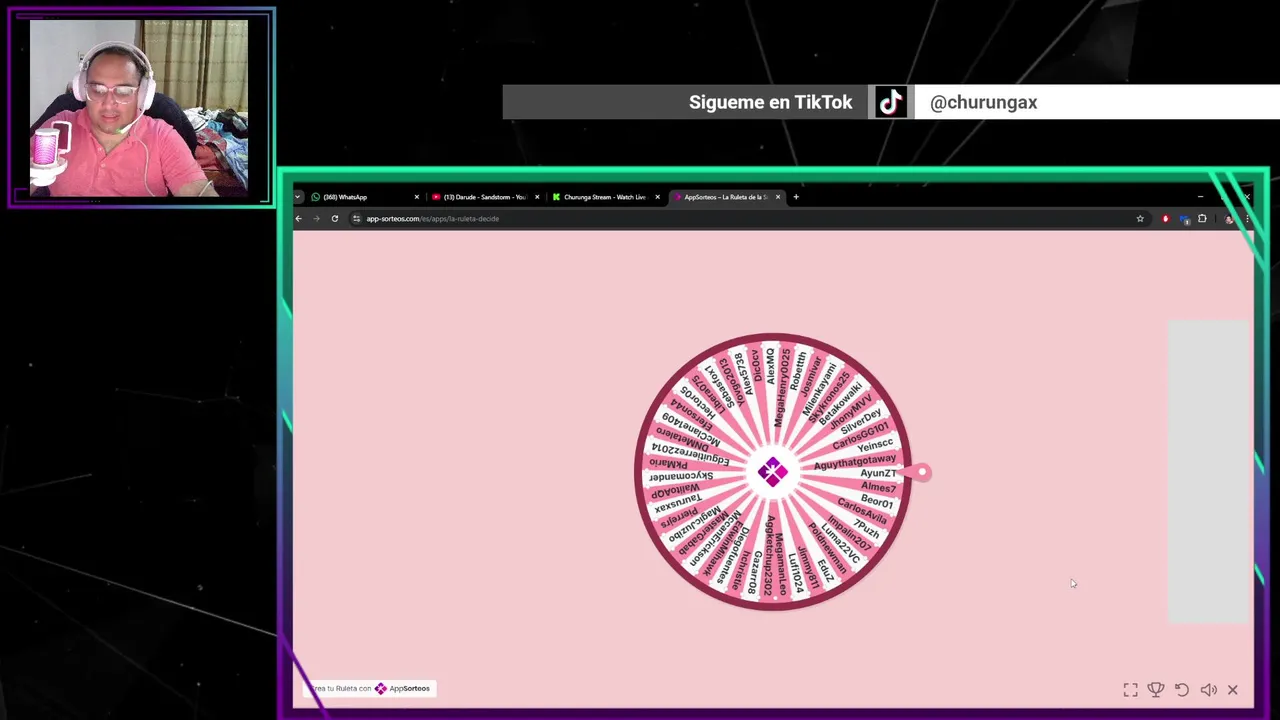Toggle fullscreen mode on the roulette page

[1130, 690]
